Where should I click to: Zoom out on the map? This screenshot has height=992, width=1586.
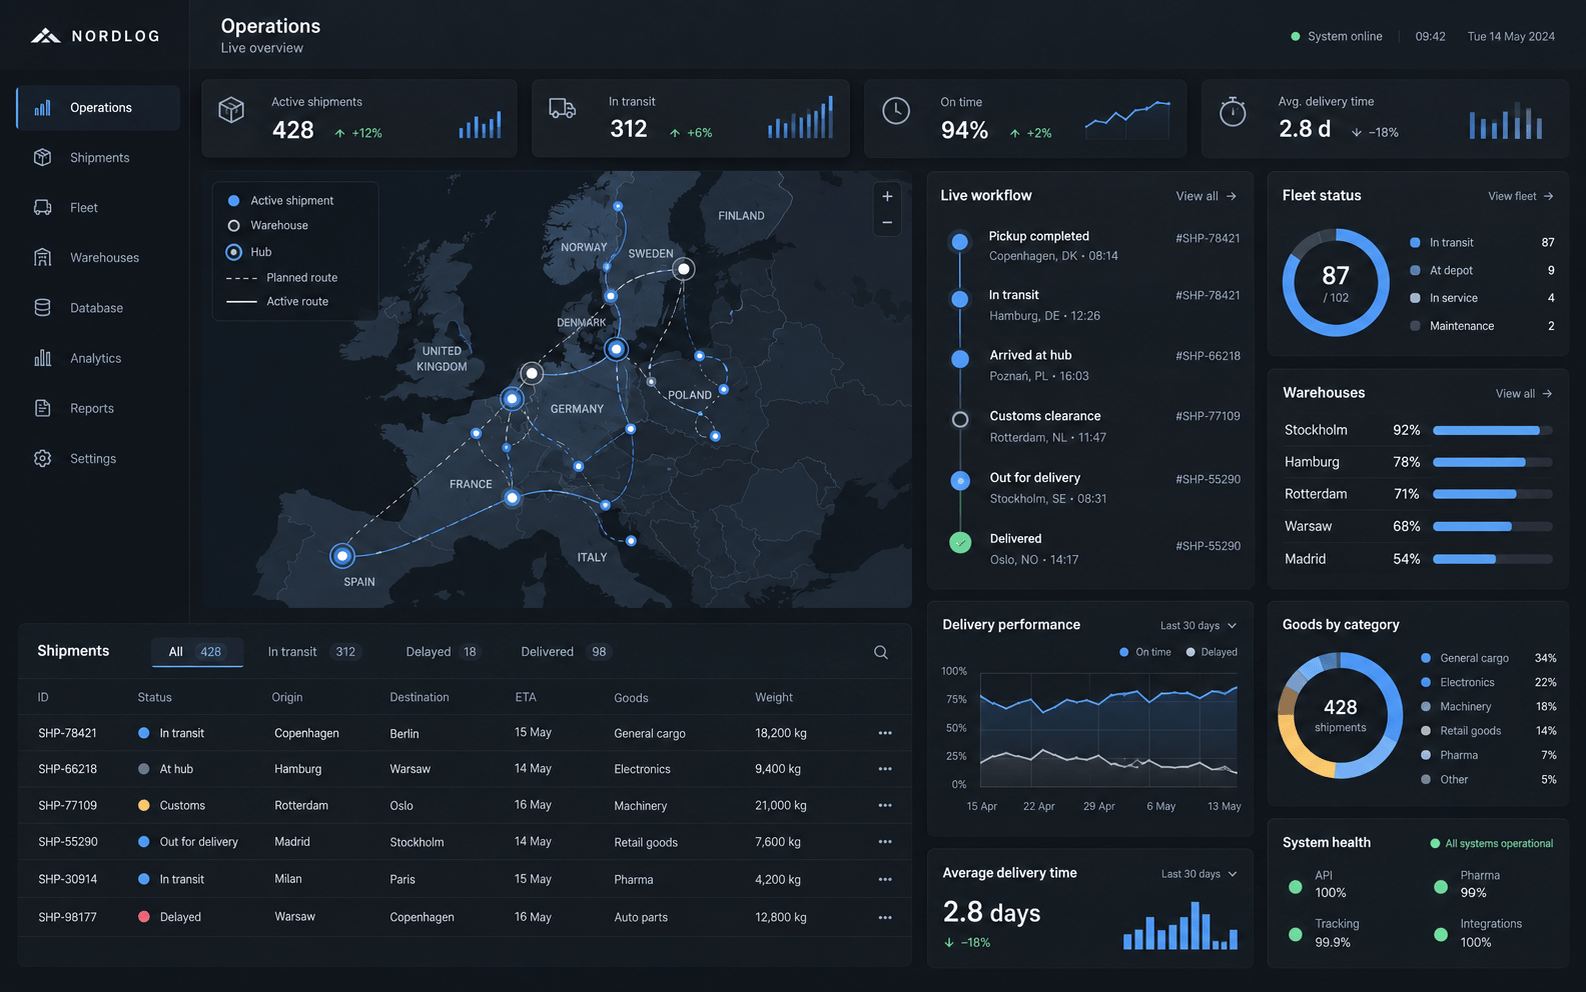pos(887,223)
